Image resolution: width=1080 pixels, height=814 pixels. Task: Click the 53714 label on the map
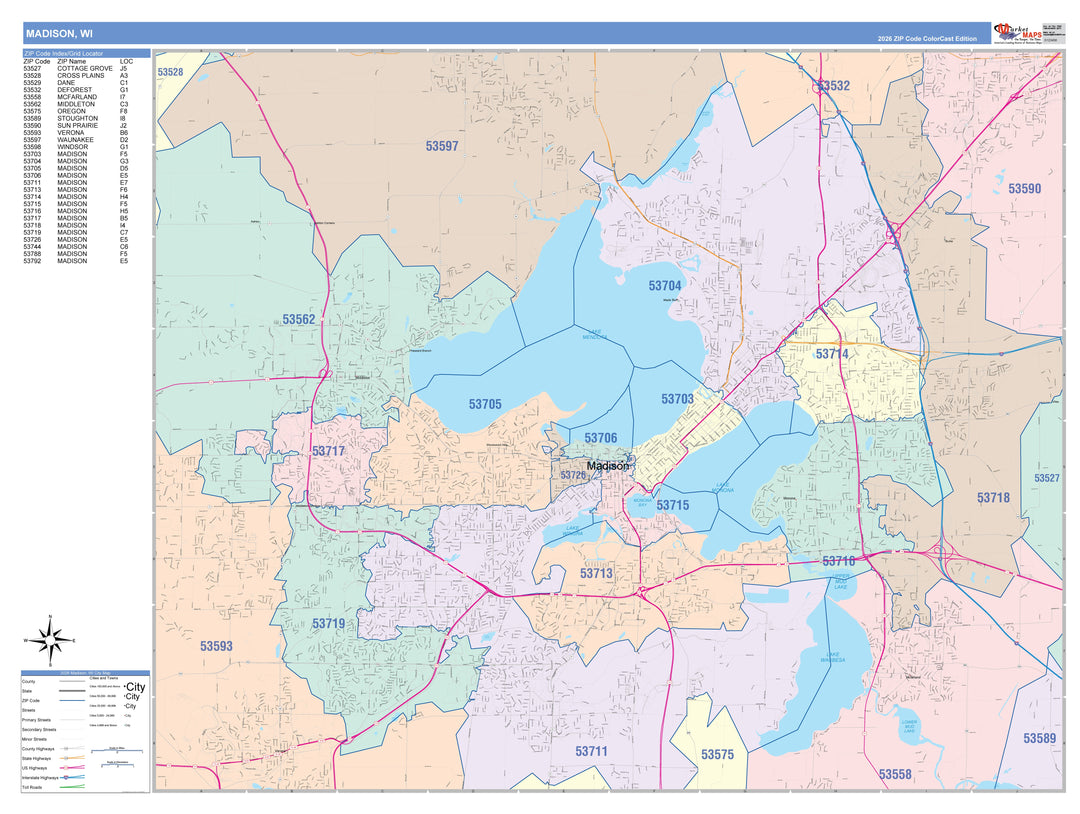[x=832, y=354]
